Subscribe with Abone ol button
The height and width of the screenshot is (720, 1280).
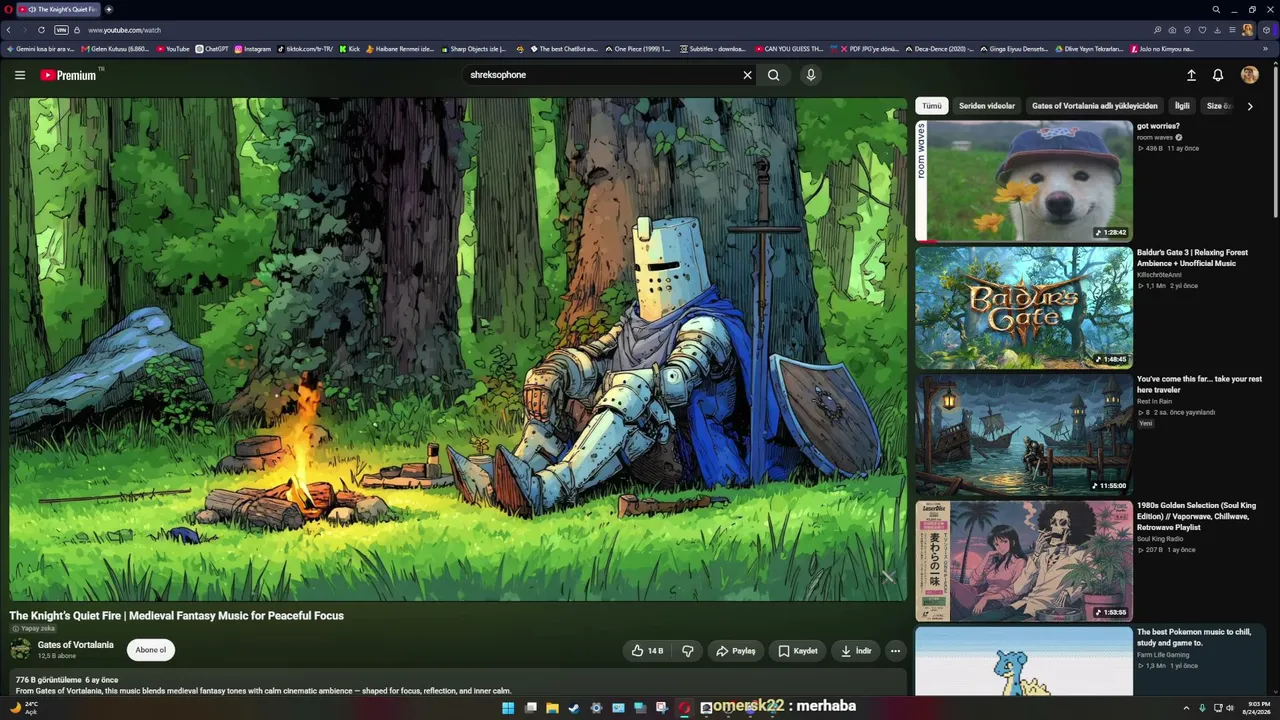coord(150,650)
